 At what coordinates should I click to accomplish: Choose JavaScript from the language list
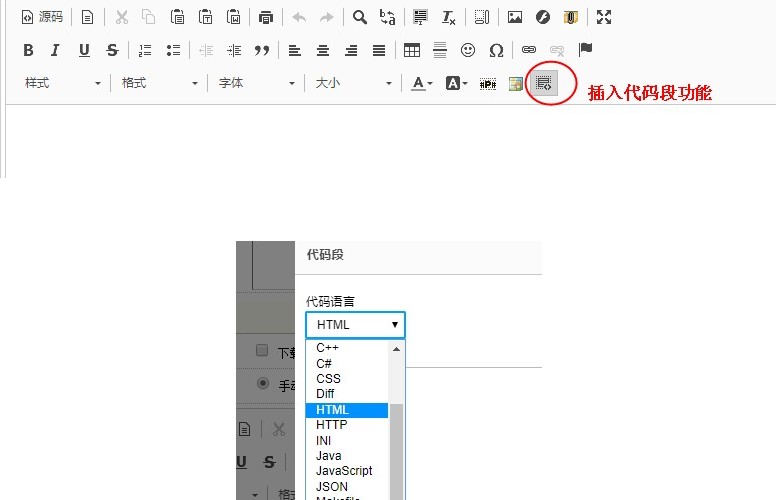tap(344, 471)
